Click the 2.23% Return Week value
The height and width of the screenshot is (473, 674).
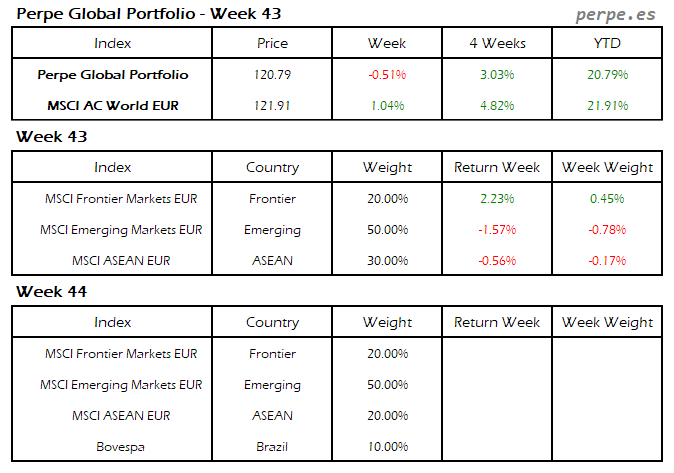pos(497,199)
